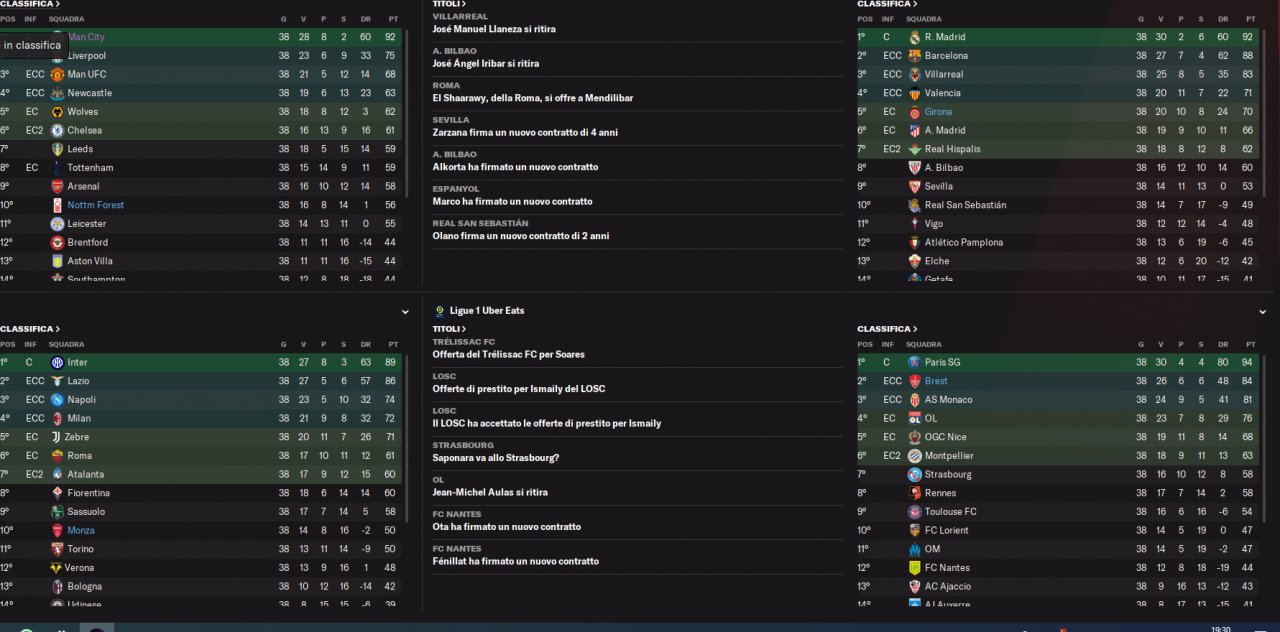Open 'Jean-Michel Aulas si ritira' headline
Image resolution: width=1280 pixels, height=632 pixels.
click(490, 492)
